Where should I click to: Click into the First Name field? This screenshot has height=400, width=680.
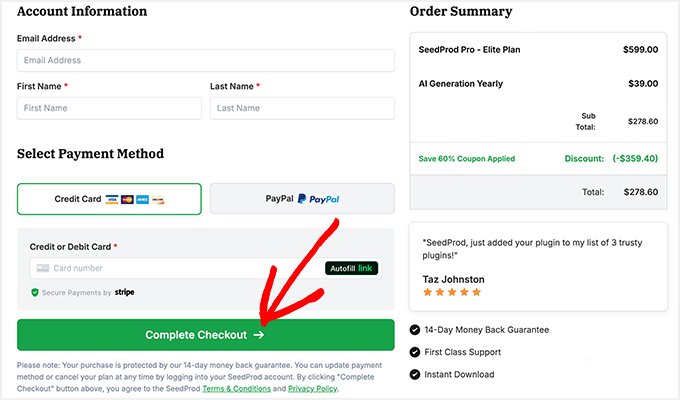(x=109, y=108)
